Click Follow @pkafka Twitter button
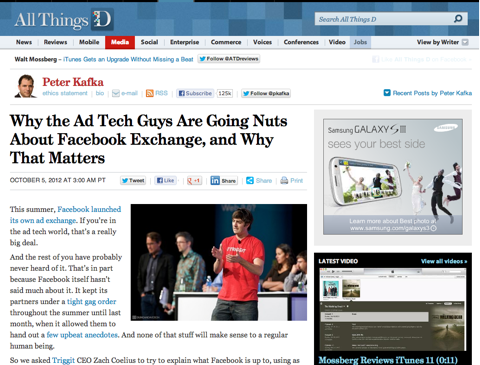The width and height of the screenshot is (480, 365). (266, 93)
